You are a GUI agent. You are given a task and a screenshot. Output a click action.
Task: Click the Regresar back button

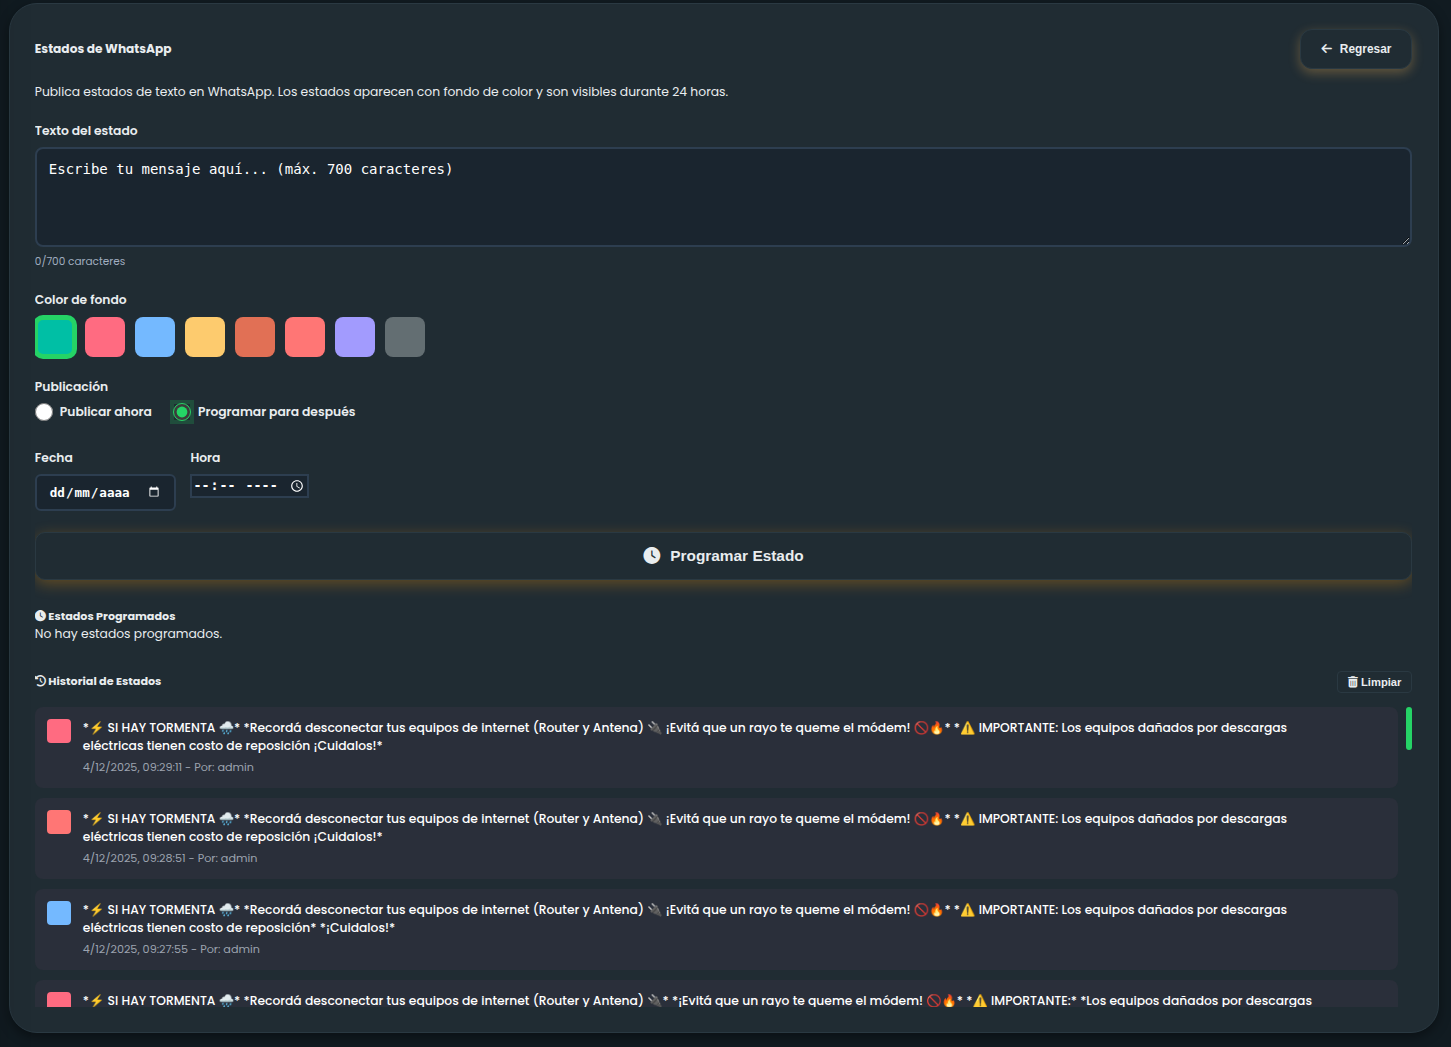[x=1355, y=49]
